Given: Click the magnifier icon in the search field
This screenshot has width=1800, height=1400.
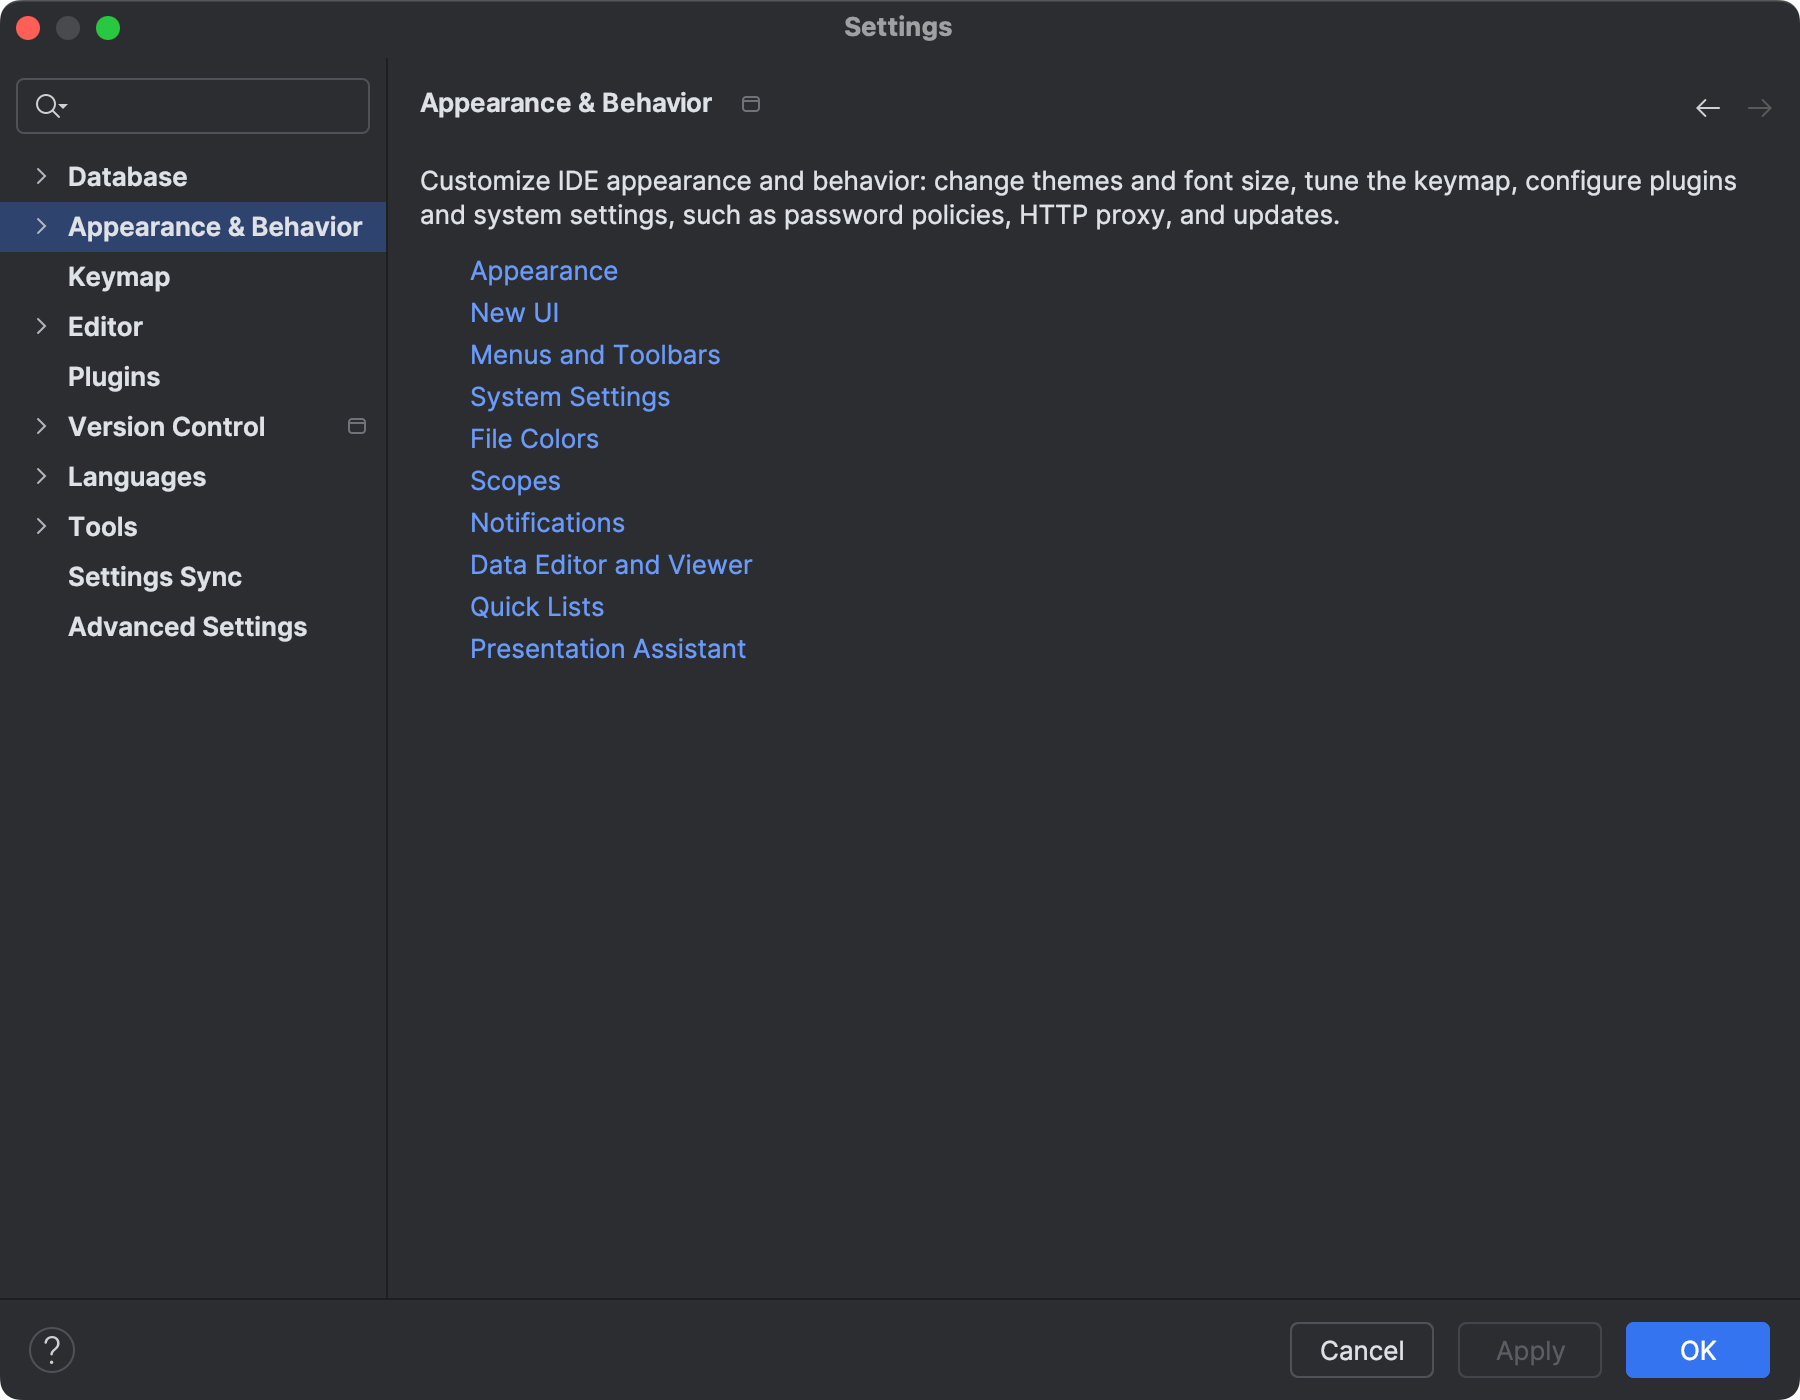Looking at the screenshot, I should click(x=49, y=105).
